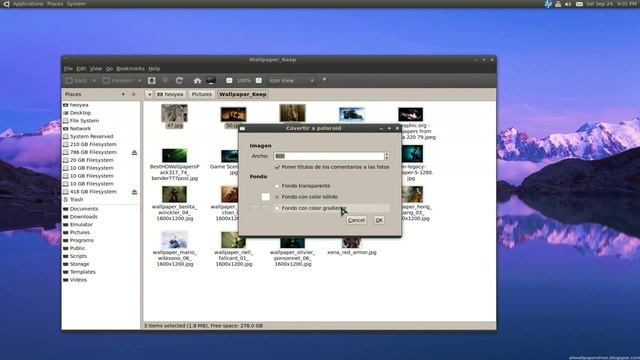Click the Bluetooth icon in top panel

[x=548, y=4]
